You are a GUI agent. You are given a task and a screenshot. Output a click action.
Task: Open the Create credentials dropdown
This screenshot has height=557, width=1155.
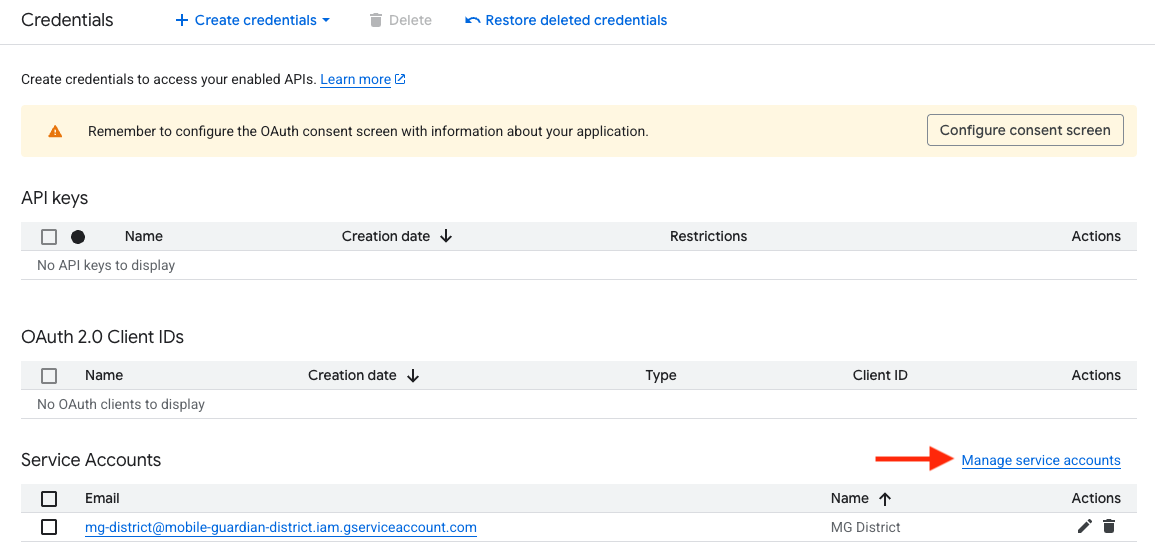coord(253,20)
